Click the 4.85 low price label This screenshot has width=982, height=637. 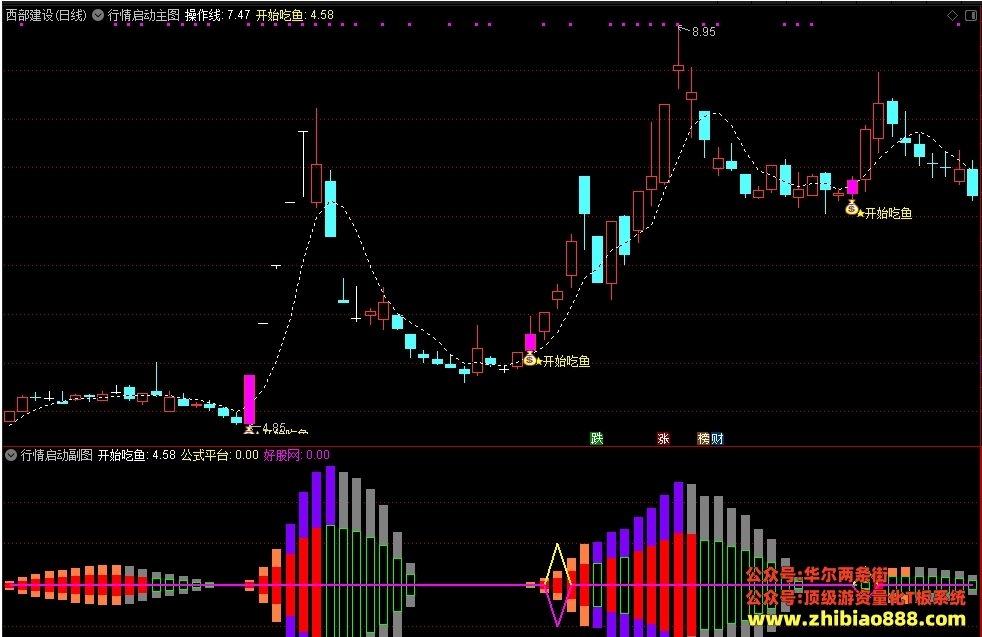pos(274,428)
